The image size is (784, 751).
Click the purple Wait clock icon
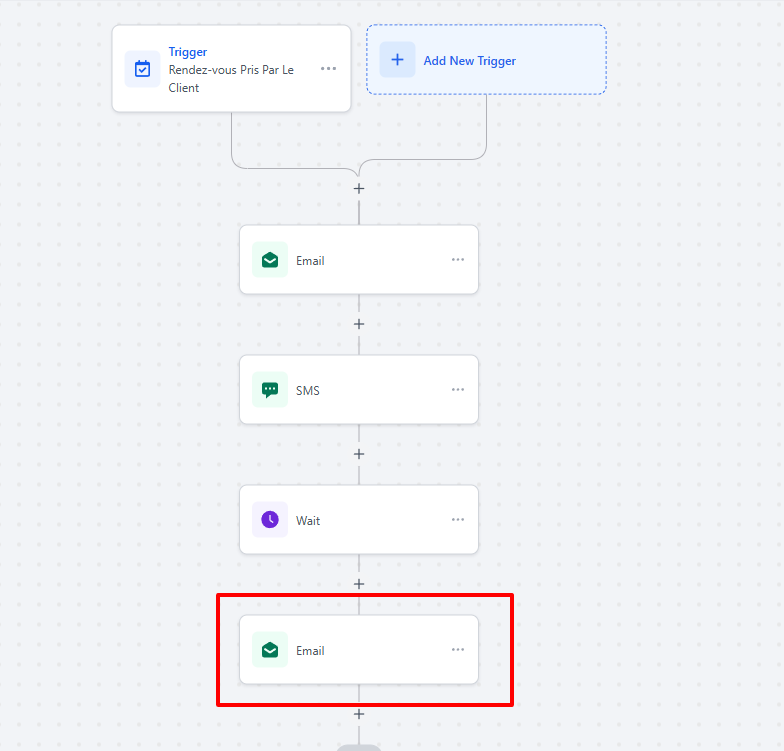pos(270,520)
